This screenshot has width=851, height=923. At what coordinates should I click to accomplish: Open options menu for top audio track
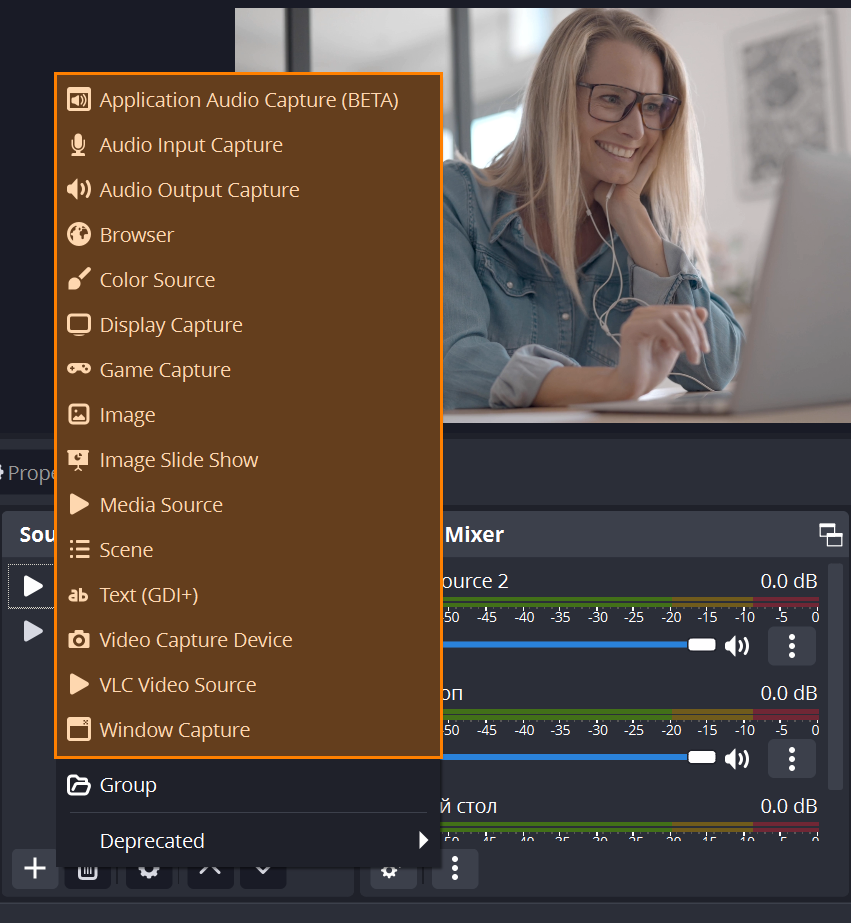(x=791, y=646)
